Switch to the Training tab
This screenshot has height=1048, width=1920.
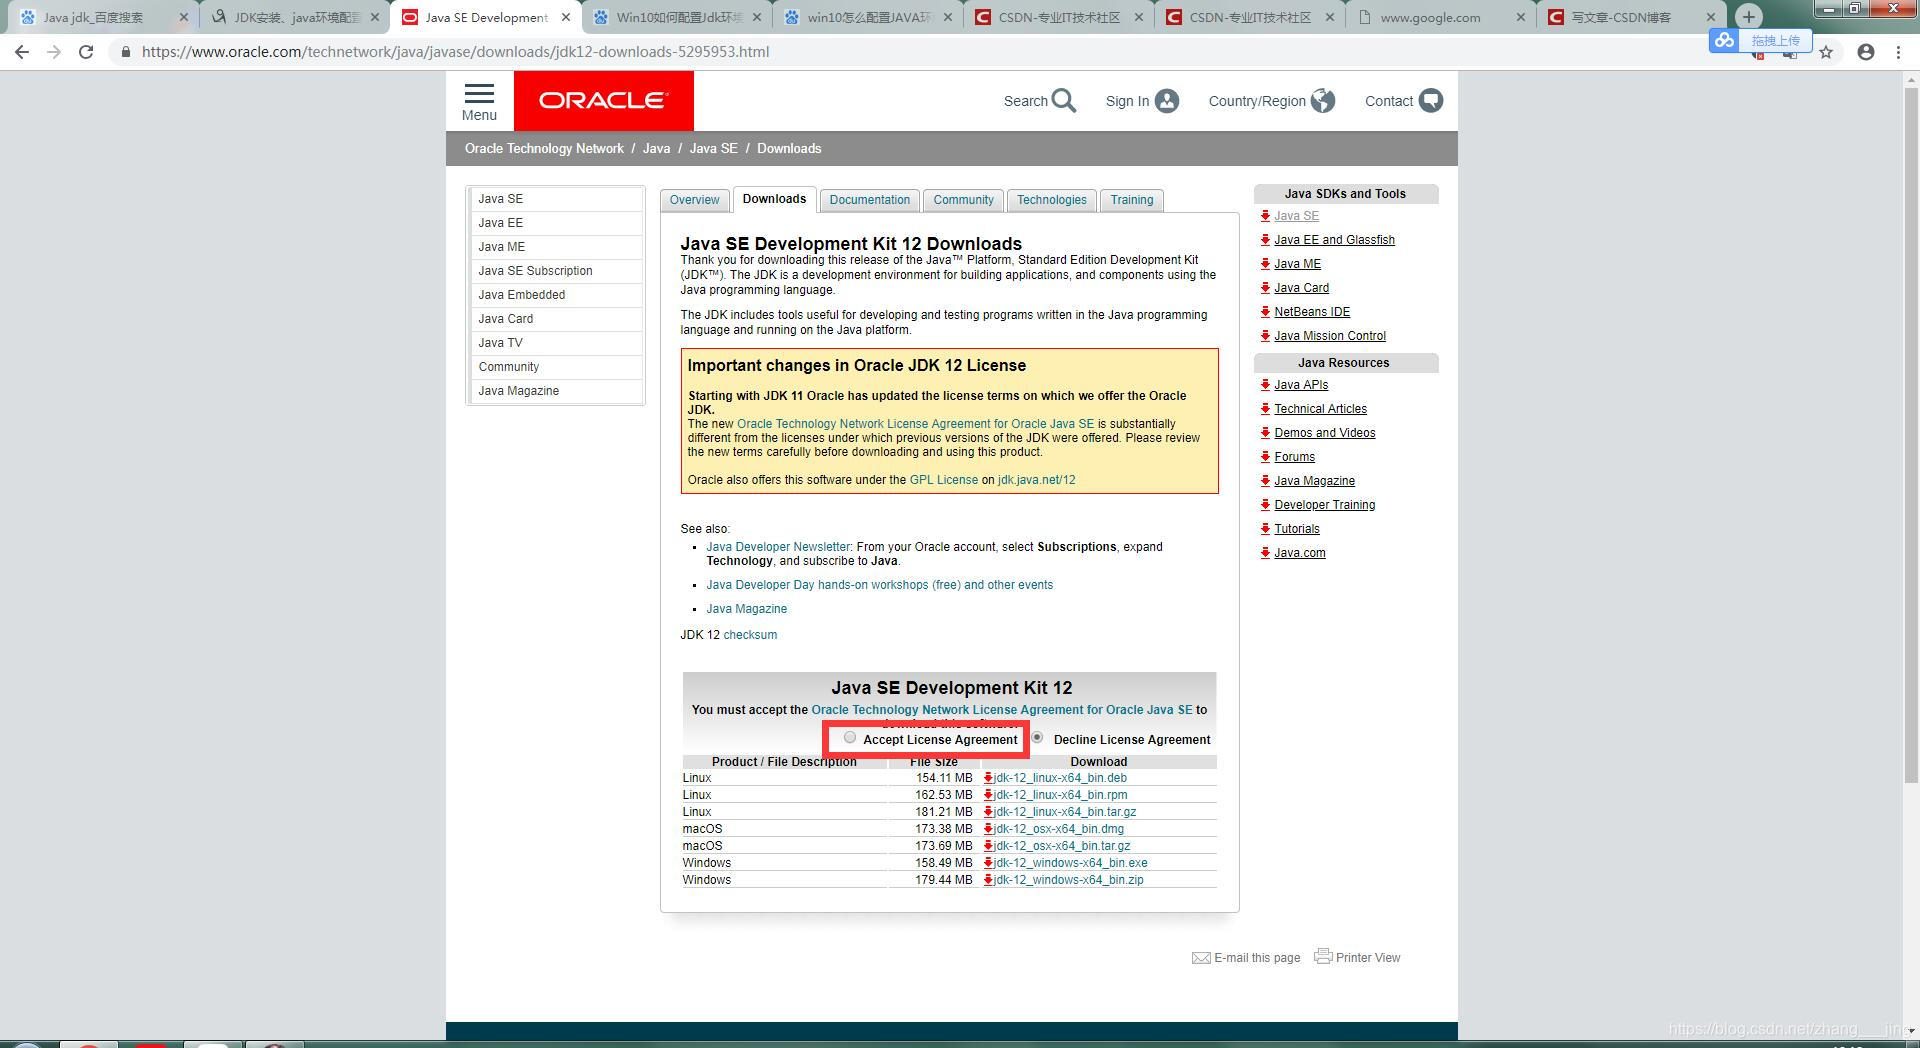[x=1131, y=200]
